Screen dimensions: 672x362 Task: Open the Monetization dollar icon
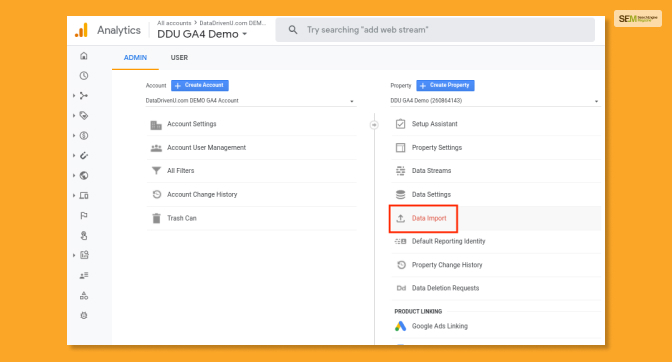click(x=84, y=136)
